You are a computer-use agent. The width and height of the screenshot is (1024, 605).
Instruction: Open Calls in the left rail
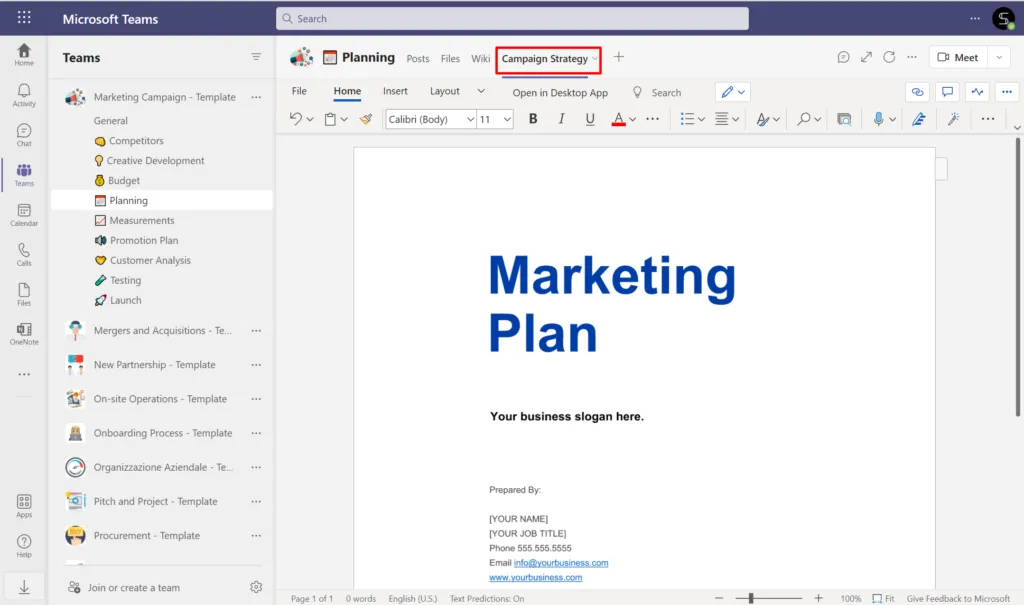24,255
